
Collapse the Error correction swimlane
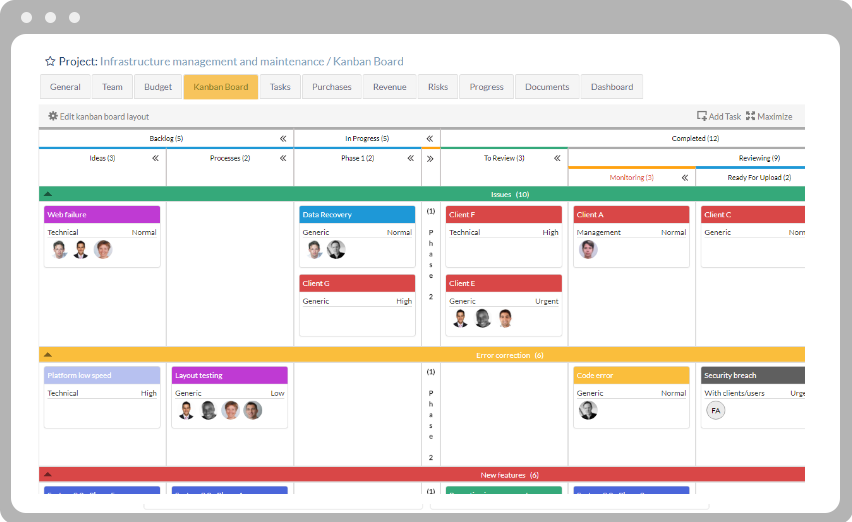[x=48, y=355]
